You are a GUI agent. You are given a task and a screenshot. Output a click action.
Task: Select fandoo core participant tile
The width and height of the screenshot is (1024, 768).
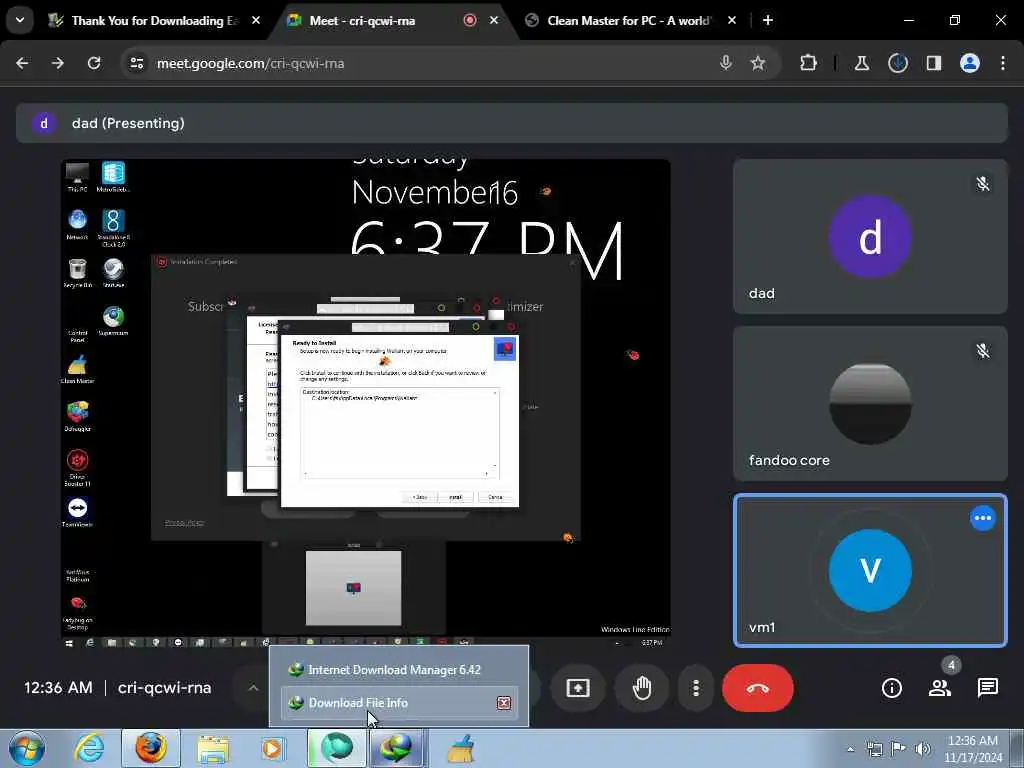tap(870, 404)
